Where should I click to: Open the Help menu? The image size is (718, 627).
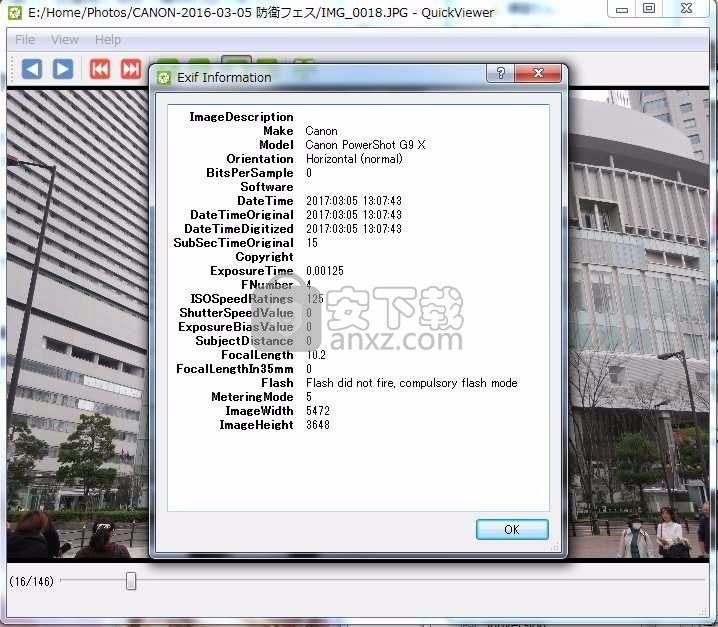click(108, 40)
